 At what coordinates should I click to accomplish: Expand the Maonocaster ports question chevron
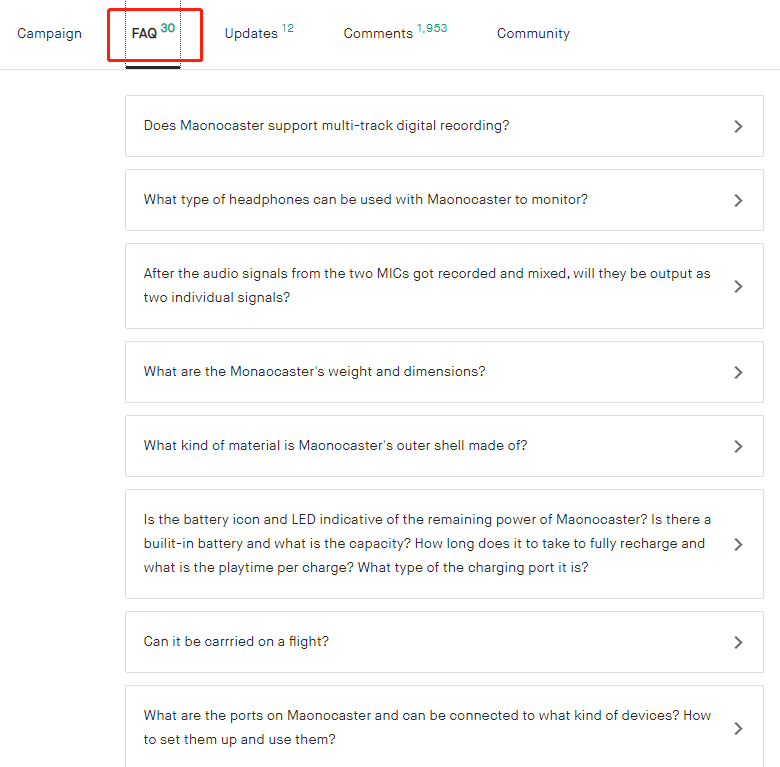click(738, 729)
